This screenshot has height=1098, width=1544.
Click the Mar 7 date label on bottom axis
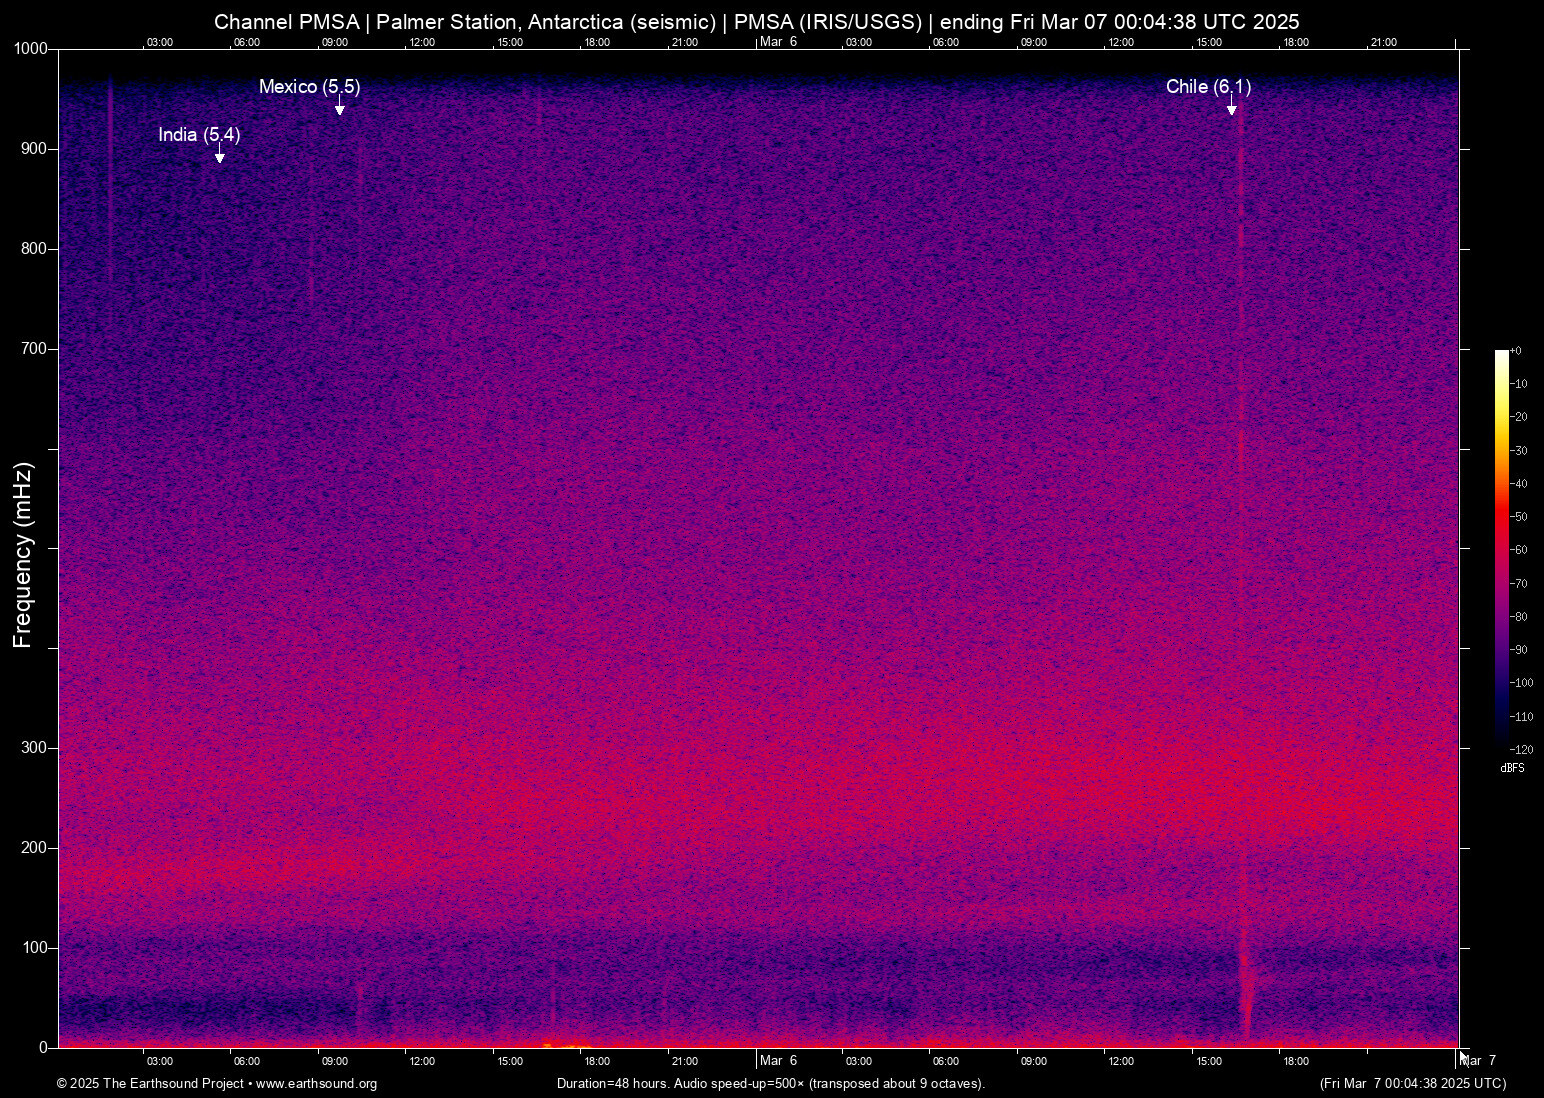tap(1477, 1059)
